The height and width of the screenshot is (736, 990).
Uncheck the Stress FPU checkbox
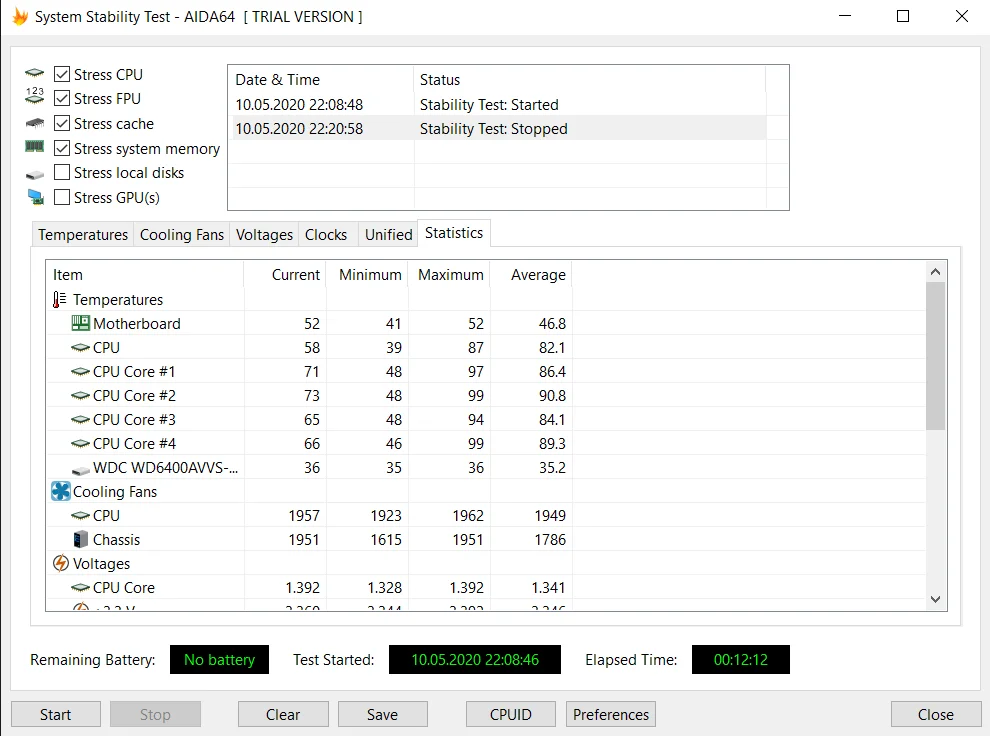pos(62,98)
